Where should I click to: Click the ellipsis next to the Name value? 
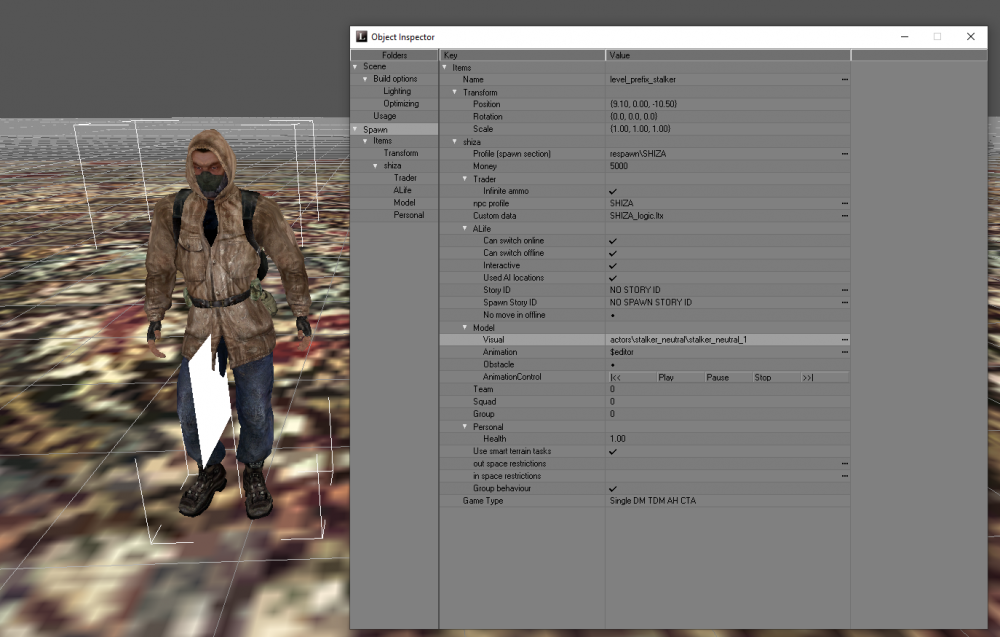[844, 79]
